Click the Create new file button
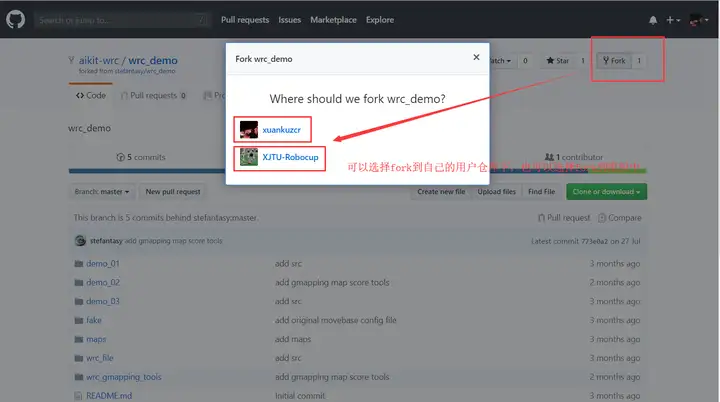 (441, 192)
